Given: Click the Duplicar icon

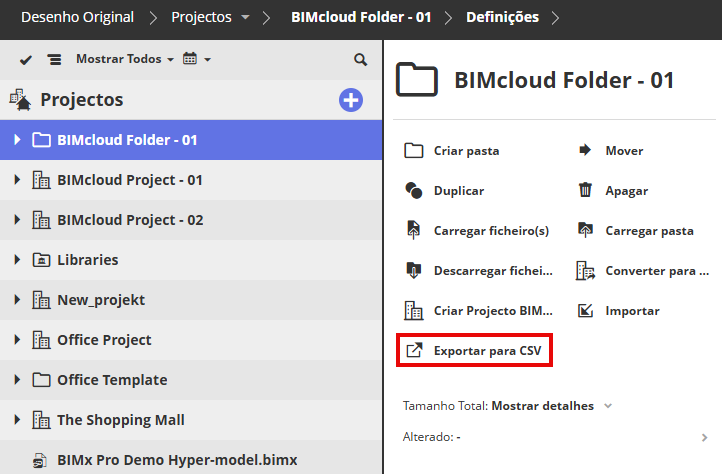Looking at the screenshot, I should [414, 190].
